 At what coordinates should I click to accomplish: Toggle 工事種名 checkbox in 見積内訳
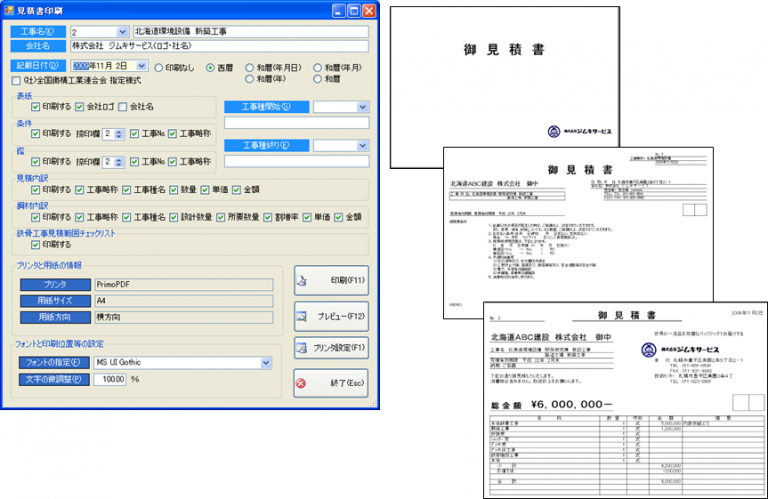[x=126, y=190]
